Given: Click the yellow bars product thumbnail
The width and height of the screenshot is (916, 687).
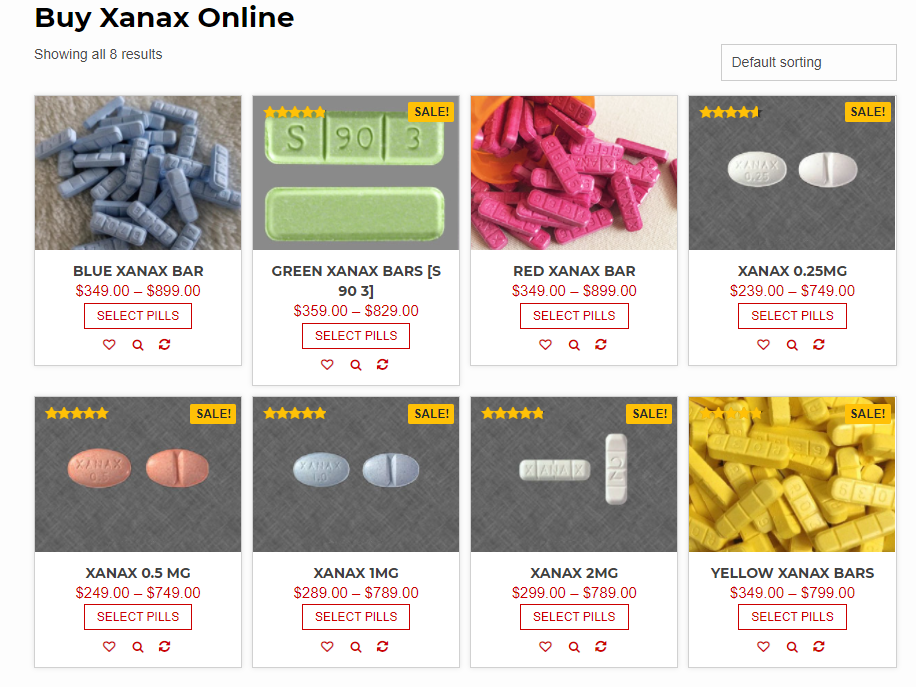Looking at the screenshot, I should (x=792, y=474).
